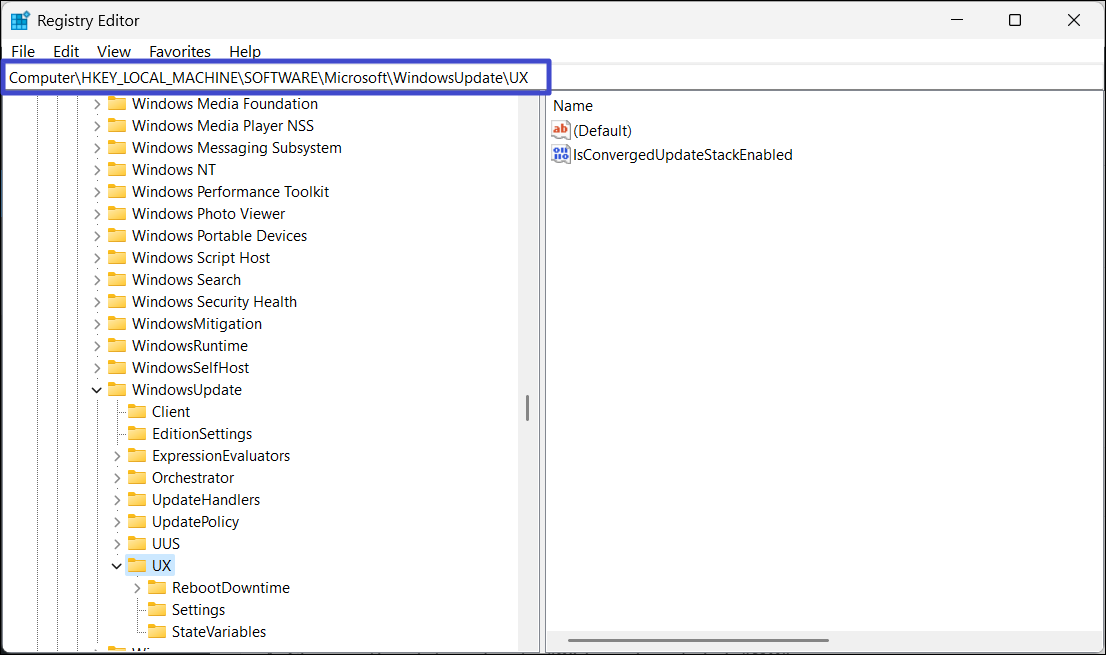Click the StateVariables folder icon

(x=157, y=632)
